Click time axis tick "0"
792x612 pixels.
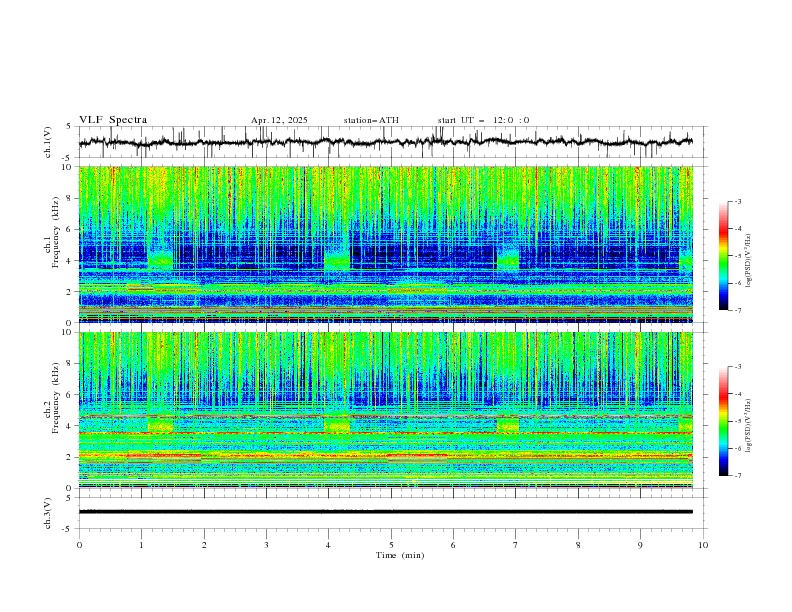point(79,545)
